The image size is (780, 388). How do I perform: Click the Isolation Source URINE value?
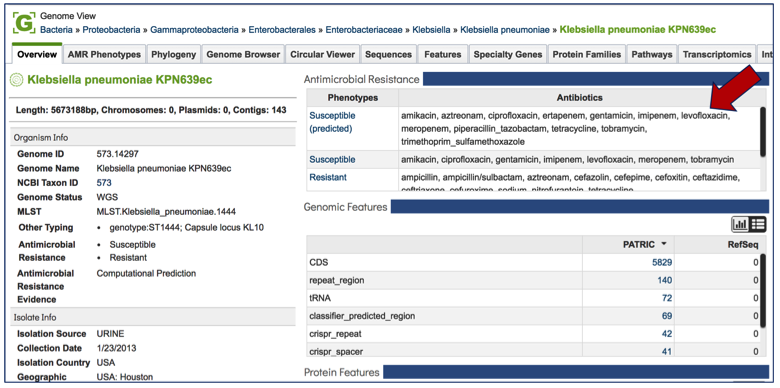pyautogui.click(x=109, y=334)
